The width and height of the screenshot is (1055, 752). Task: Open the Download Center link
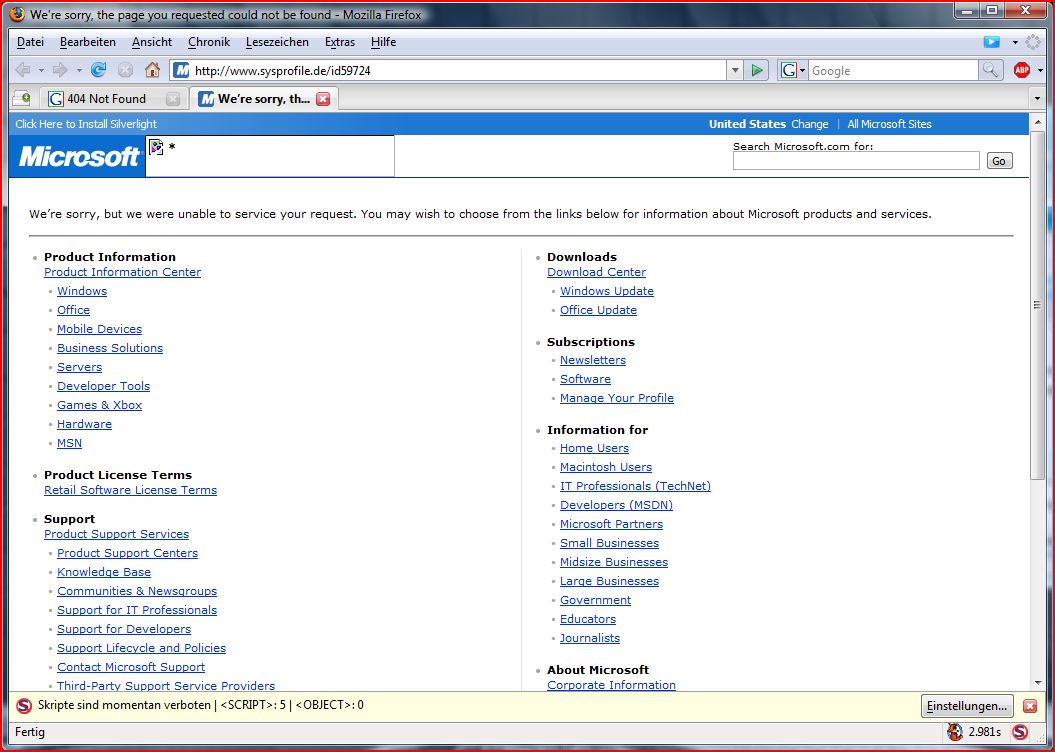596,272
